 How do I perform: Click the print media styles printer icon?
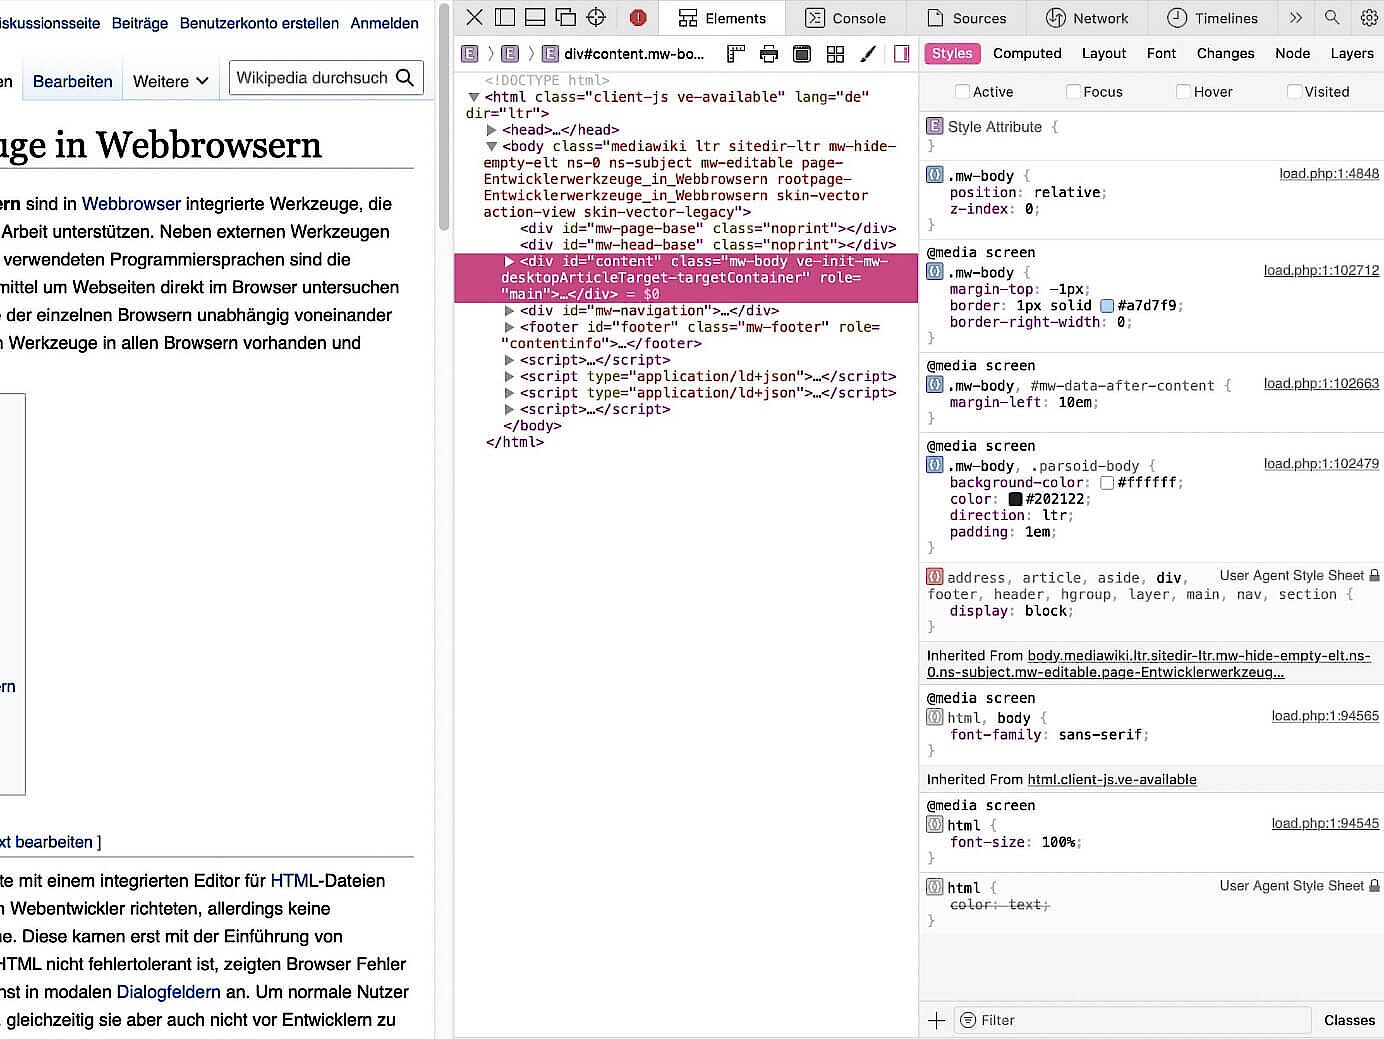pos(769,54)
